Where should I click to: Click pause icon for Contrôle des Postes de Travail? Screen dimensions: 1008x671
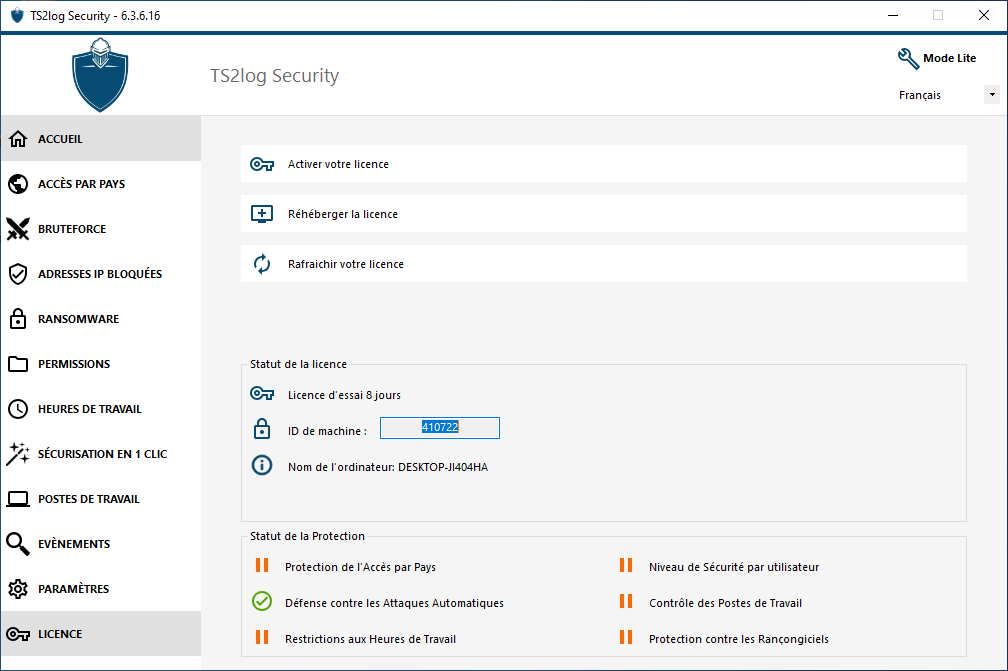coord(626,601)
